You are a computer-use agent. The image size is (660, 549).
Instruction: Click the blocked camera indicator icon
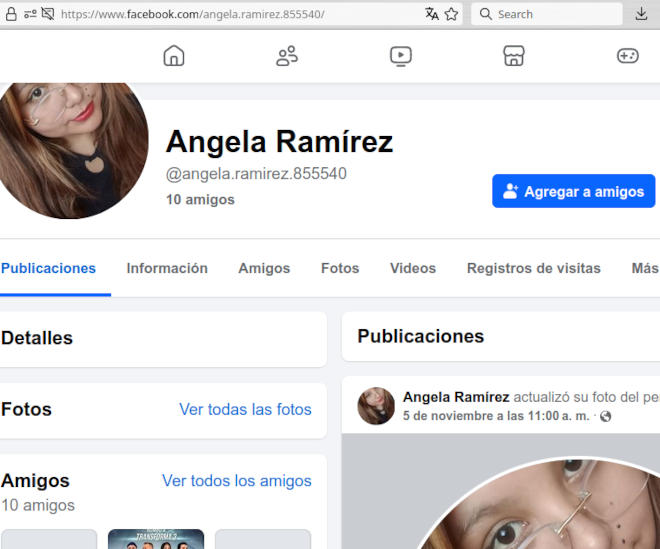click(x=48, y=14)
